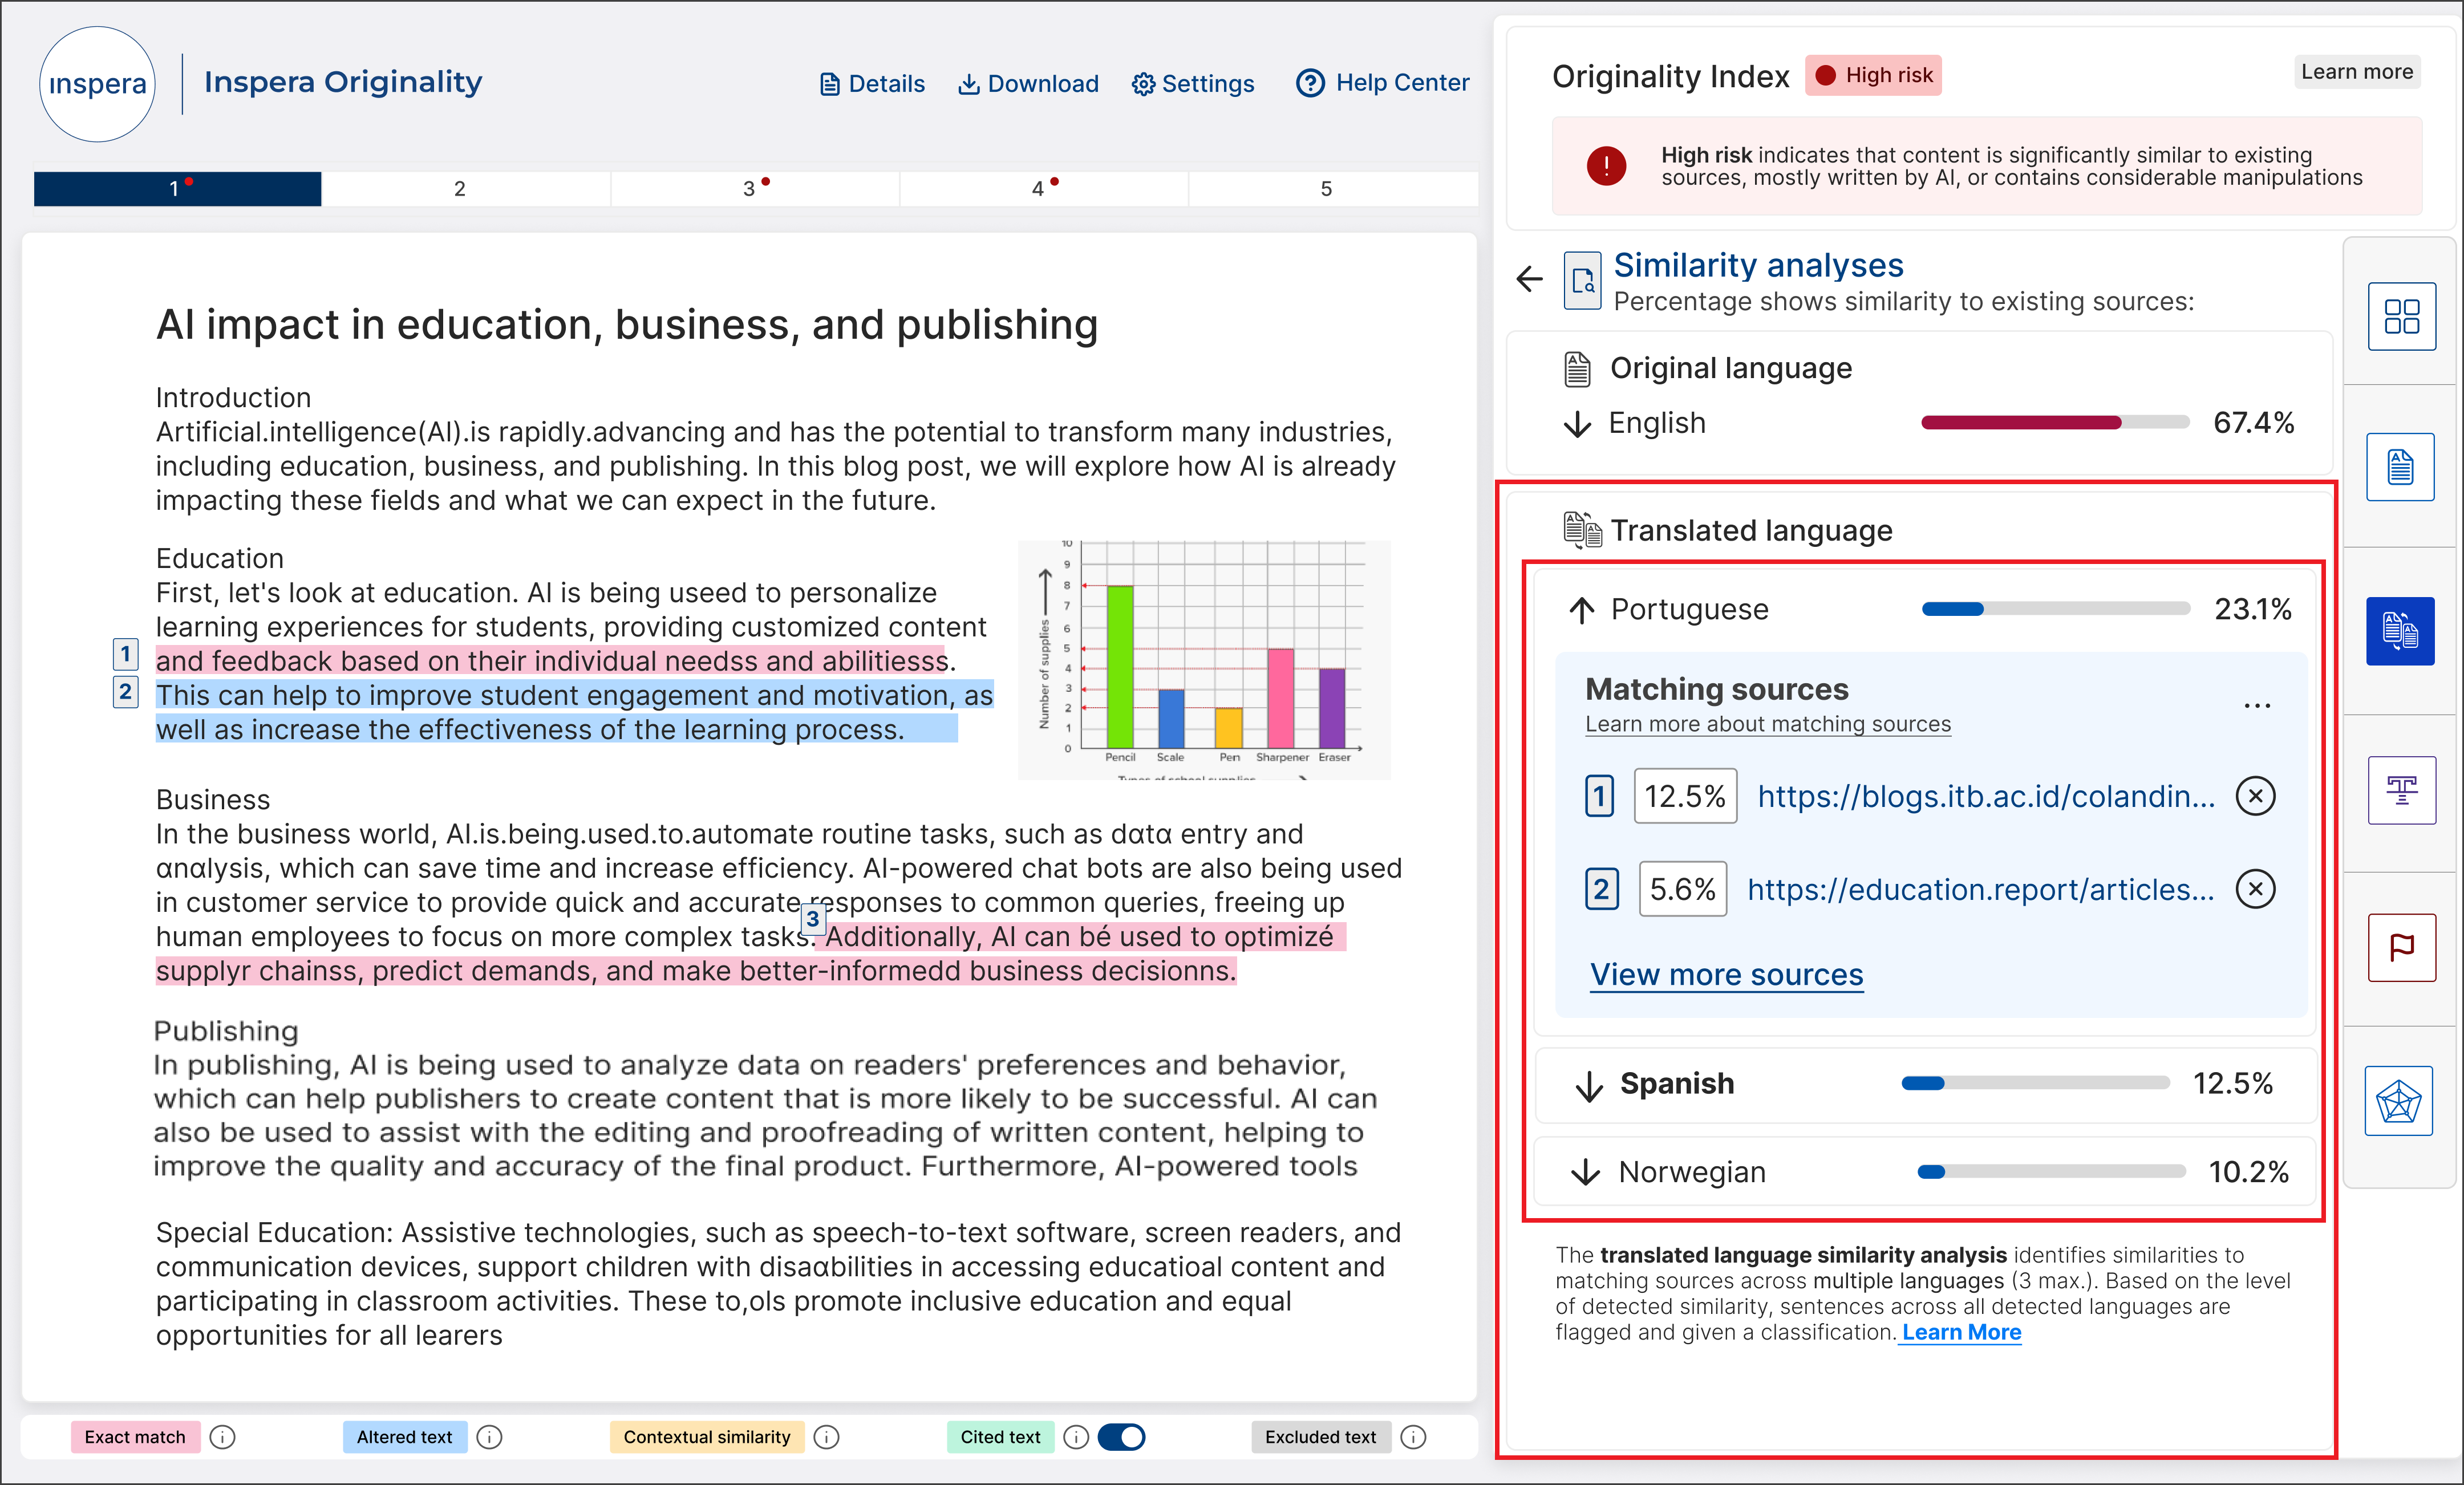2464x1485 pixels.
Task: Click info icon next to Contextual similarity
Action: tap(826, 1437)
